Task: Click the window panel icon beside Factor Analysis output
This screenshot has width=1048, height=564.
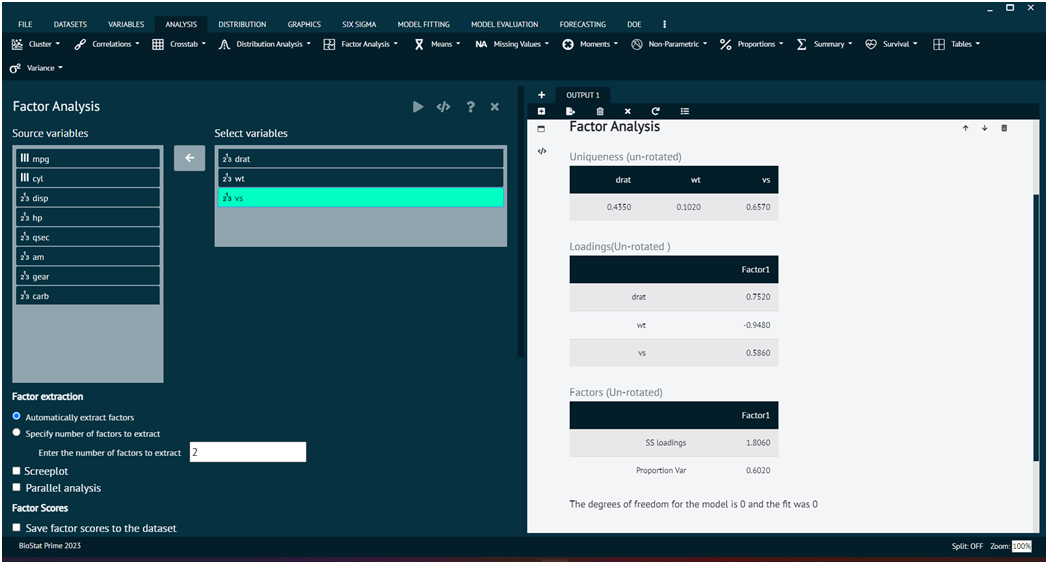Action: pyautogui.click(x=541, y=129)
